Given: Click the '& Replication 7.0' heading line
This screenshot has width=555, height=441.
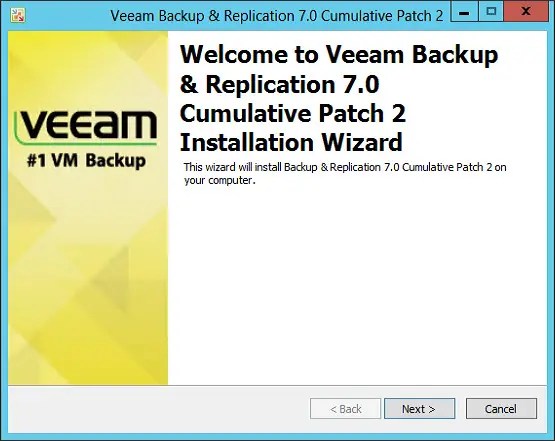Looking at the screenshot, I should click(x=280, y=85).
